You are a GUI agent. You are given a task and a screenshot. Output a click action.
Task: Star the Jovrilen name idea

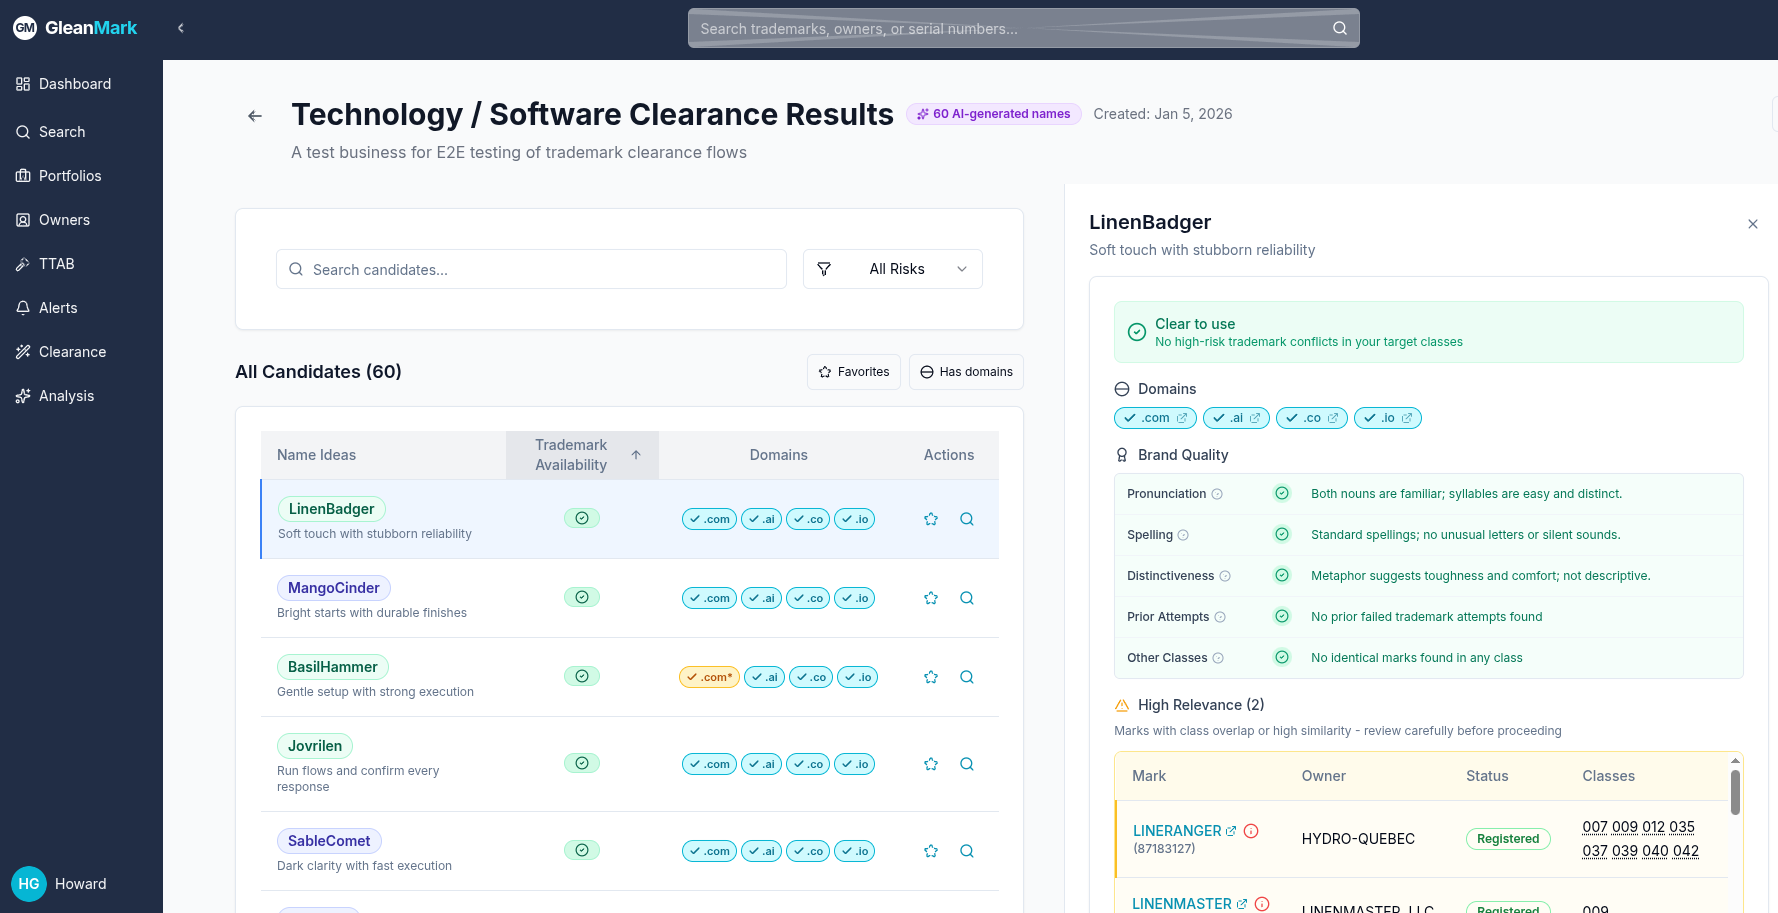click(931, 764)
